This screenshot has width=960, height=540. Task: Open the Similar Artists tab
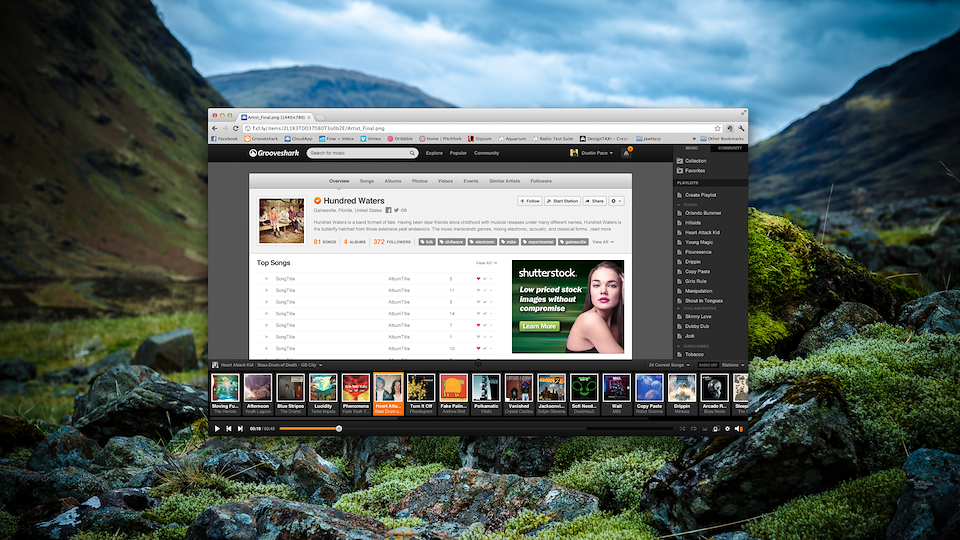click(x=504, y=181)
